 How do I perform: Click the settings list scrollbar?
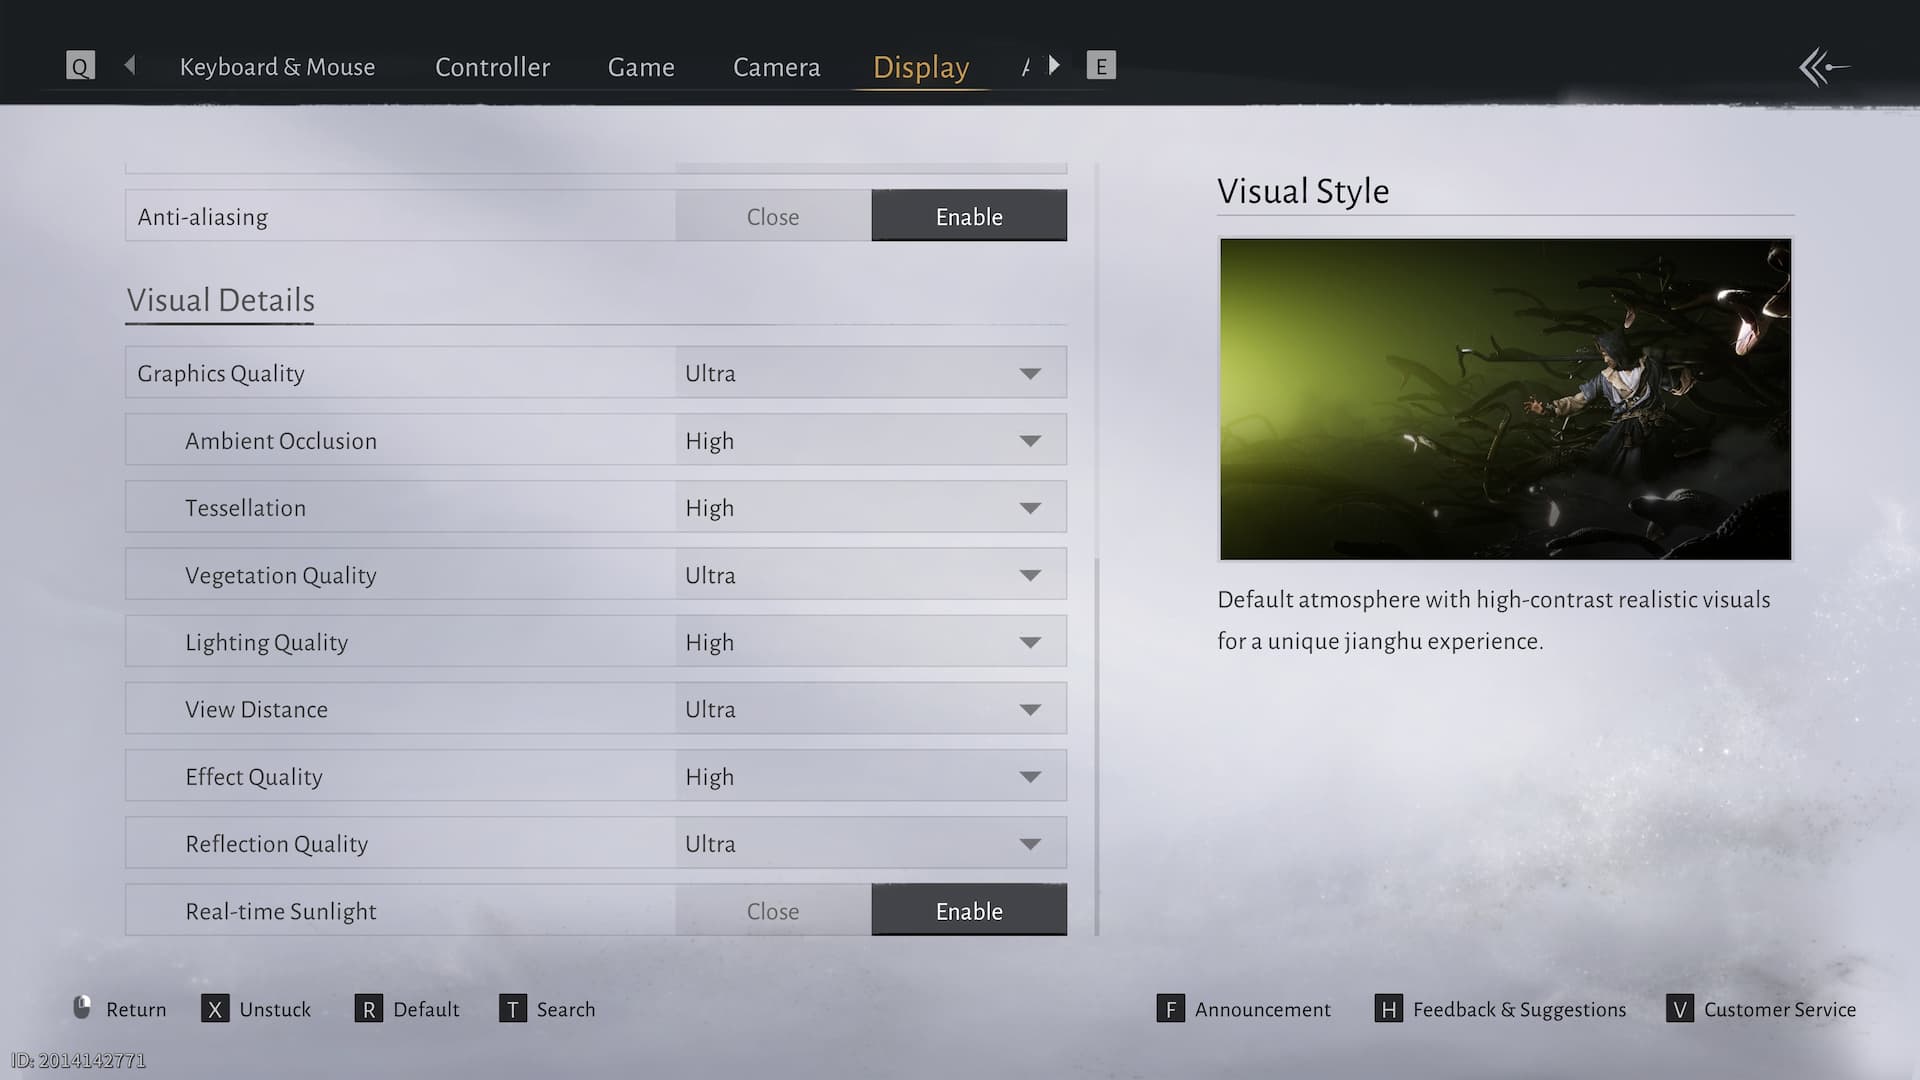click(1097, 745)
